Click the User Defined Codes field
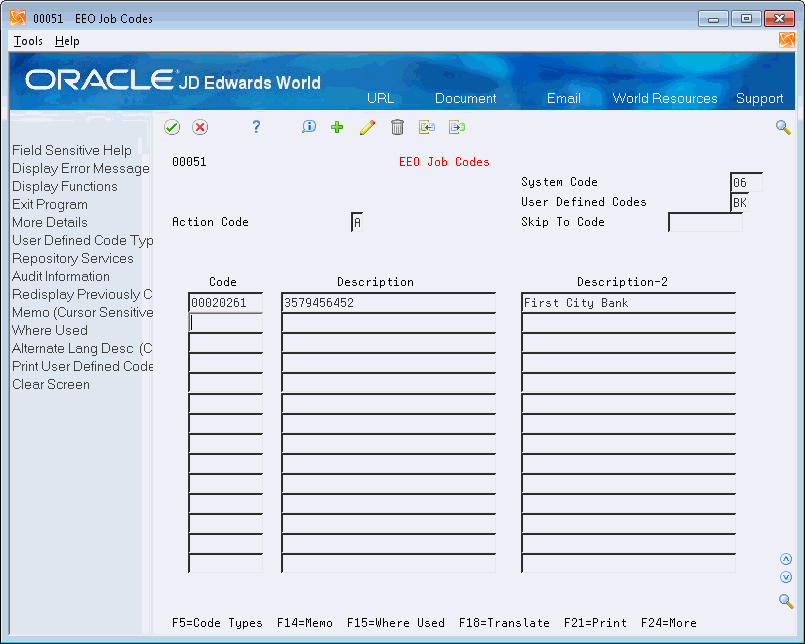Viewport: 805px width, 644px height. tap(739, 202)
